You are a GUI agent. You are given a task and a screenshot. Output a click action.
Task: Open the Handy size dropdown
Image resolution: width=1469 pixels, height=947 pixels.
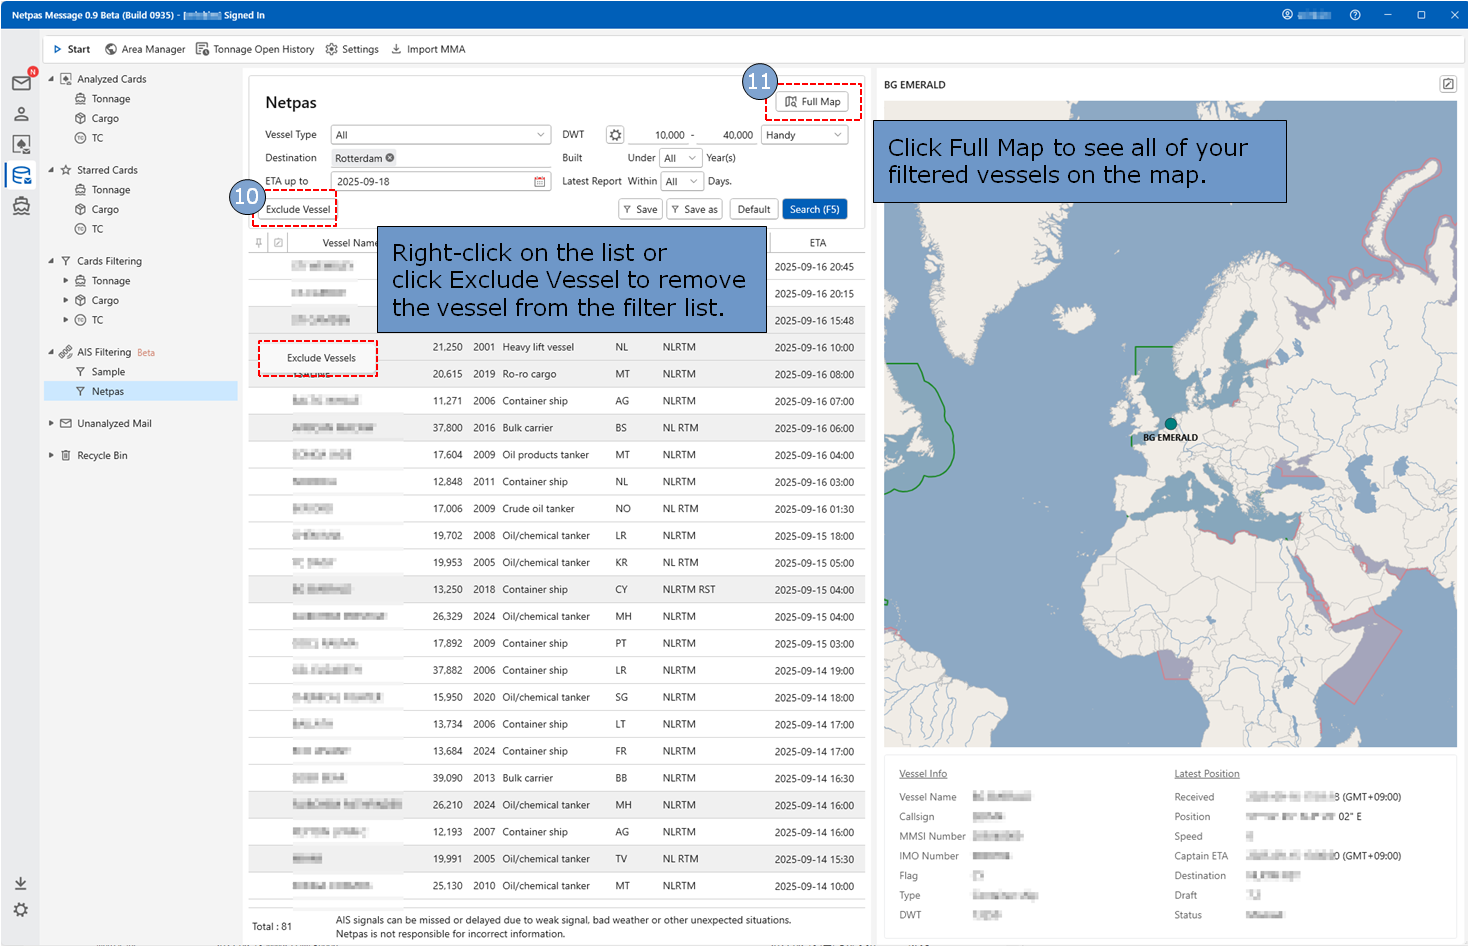click(804, 135)
